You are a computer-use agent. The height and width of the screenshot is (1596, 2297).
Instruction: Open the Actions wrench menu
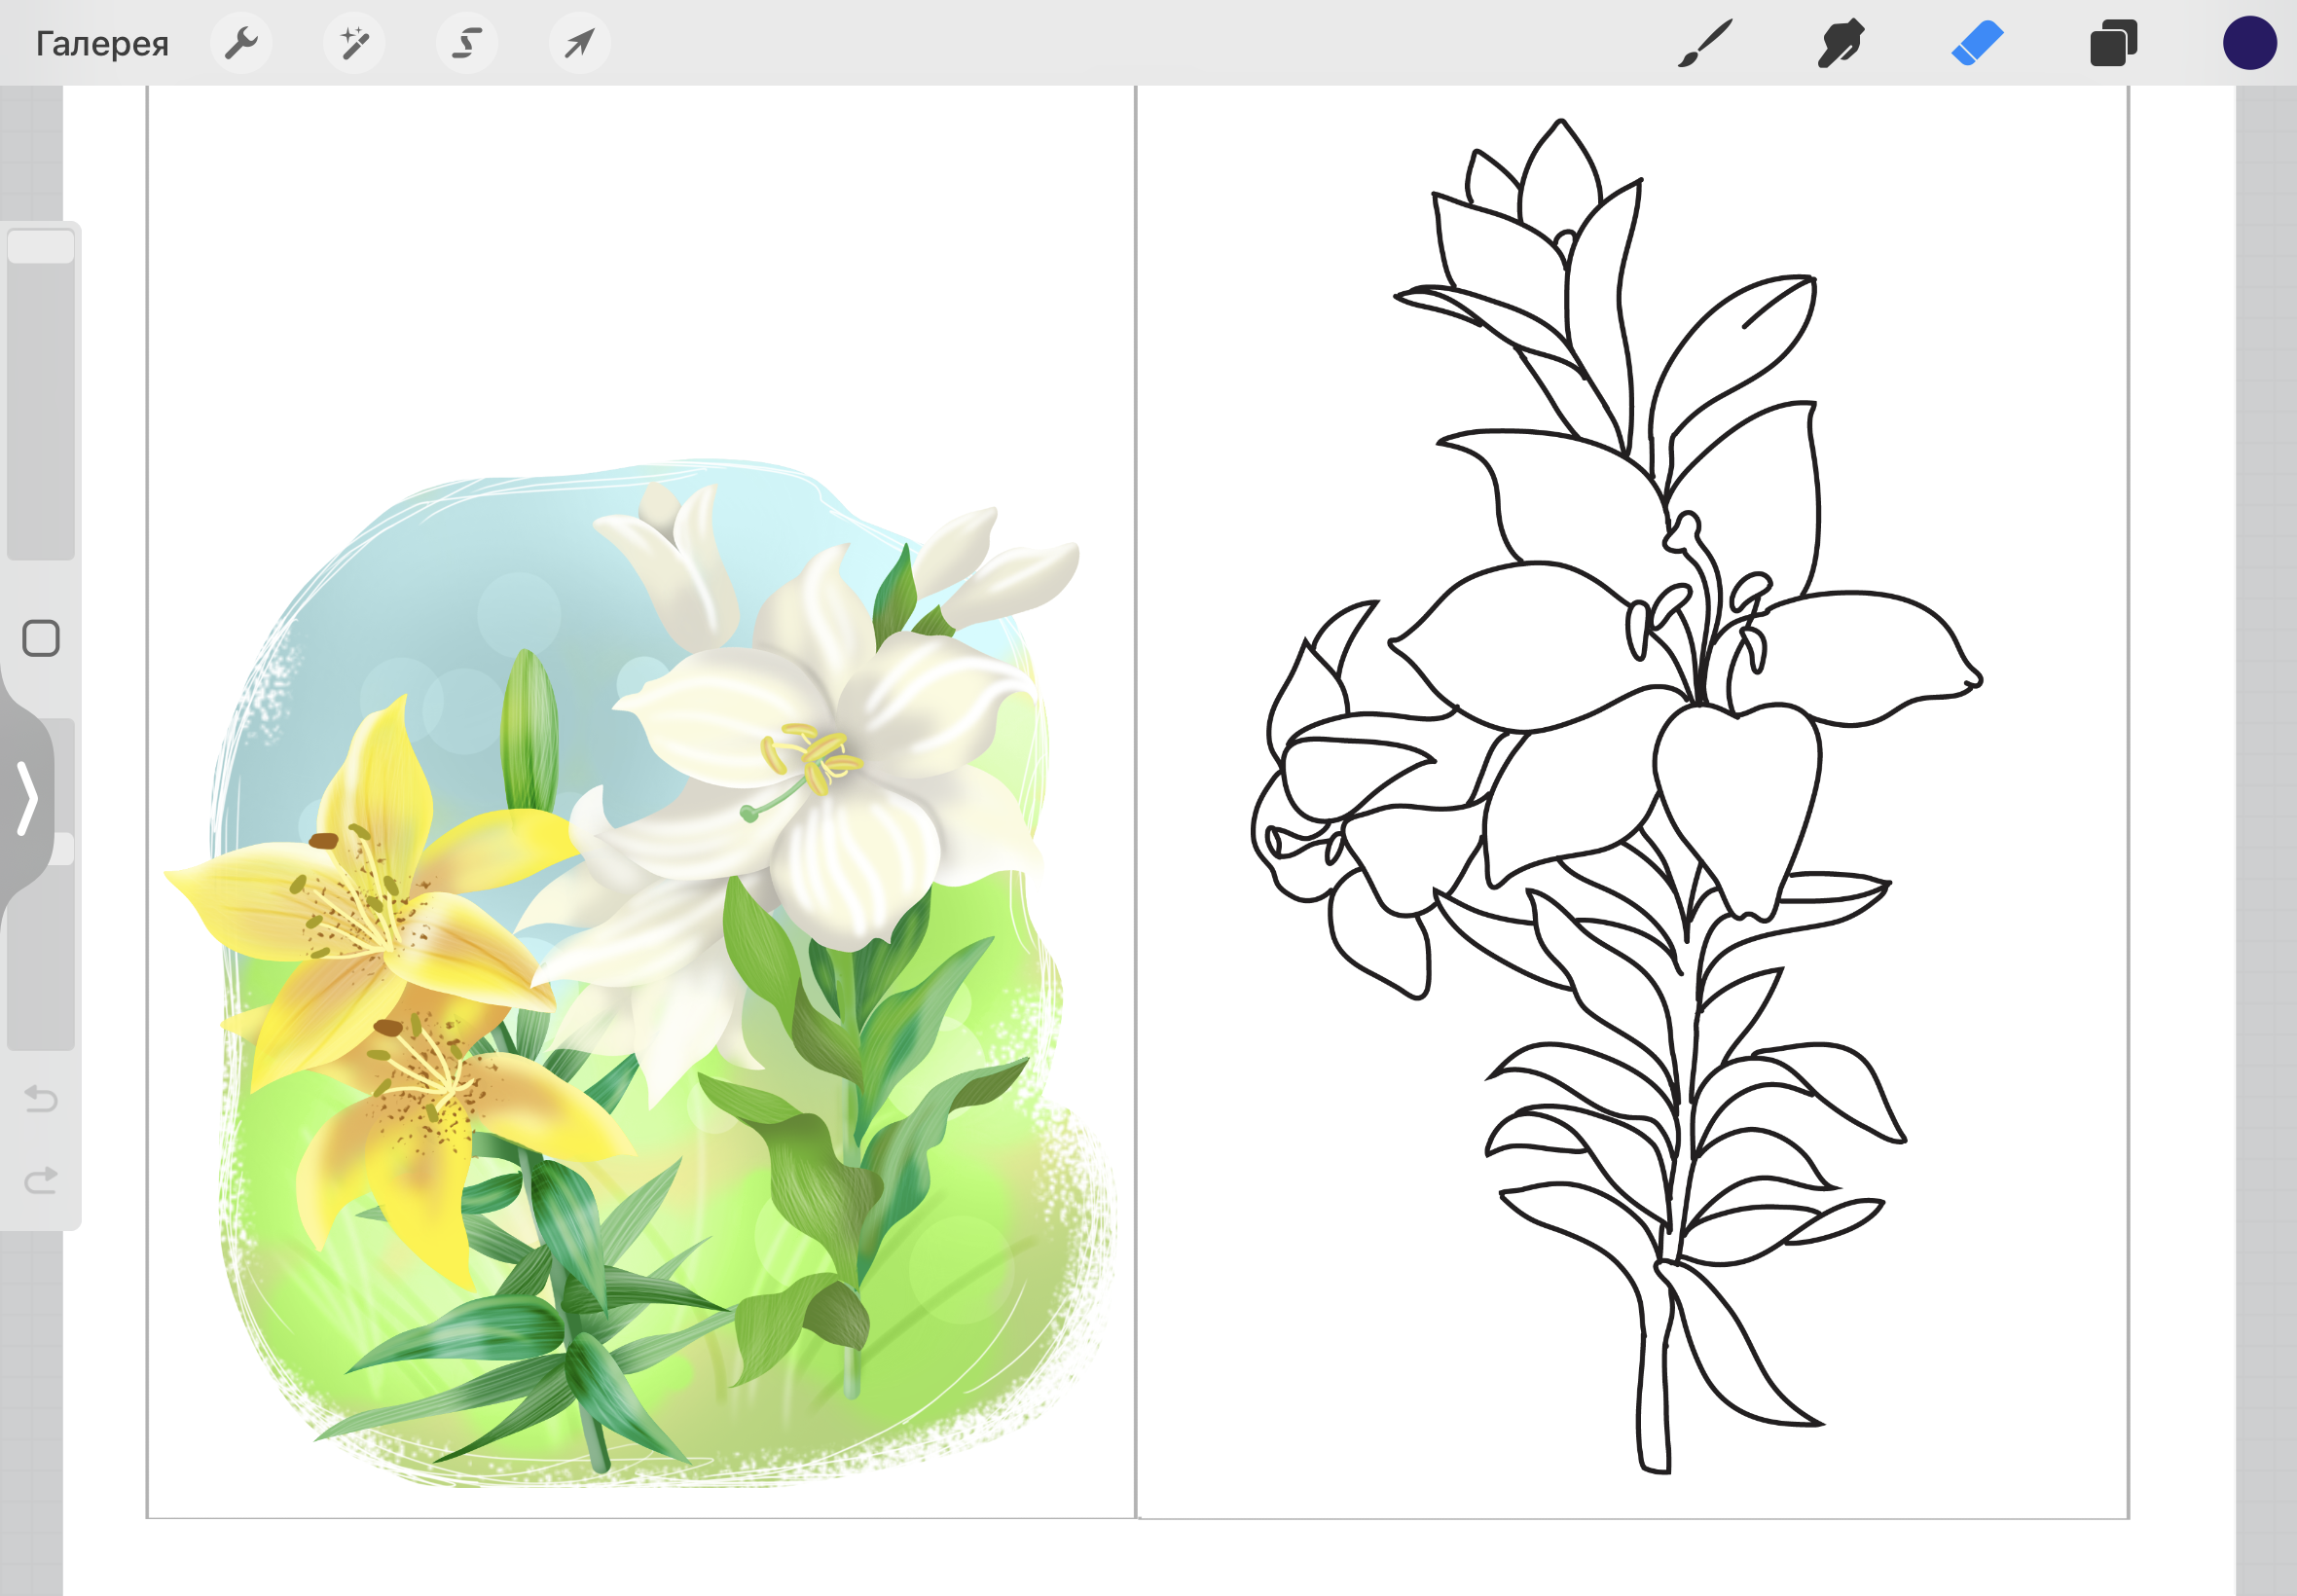coord(241,44)
